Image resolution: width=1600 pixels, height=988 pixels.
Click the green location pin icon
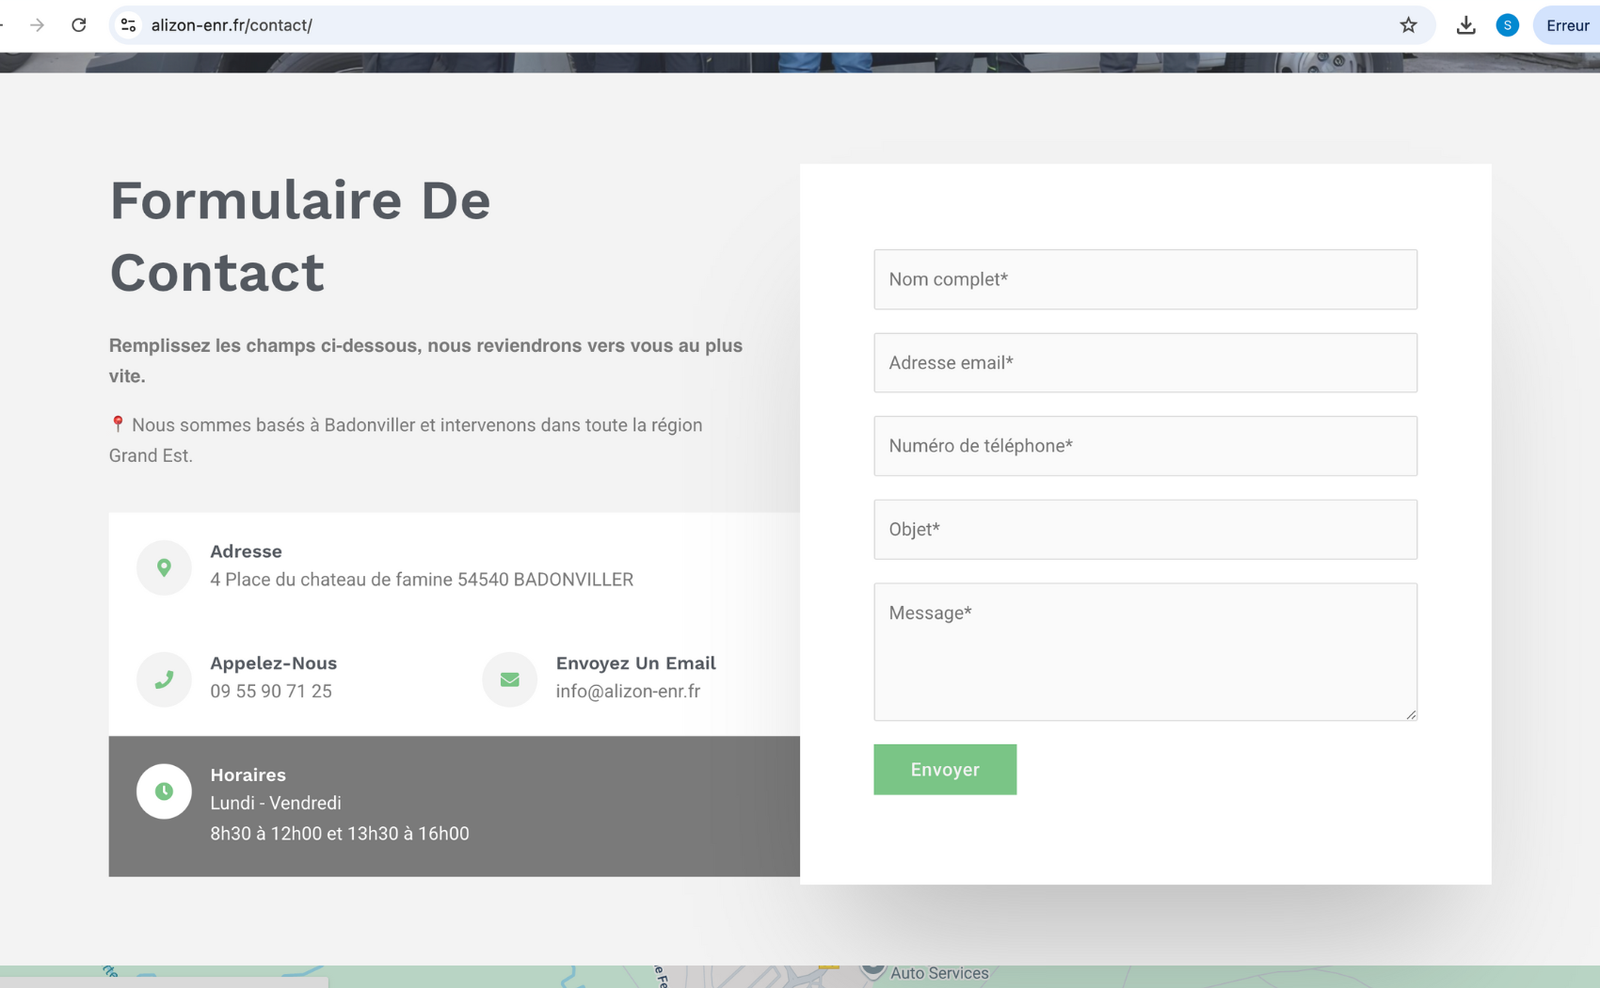click(164, 568)
